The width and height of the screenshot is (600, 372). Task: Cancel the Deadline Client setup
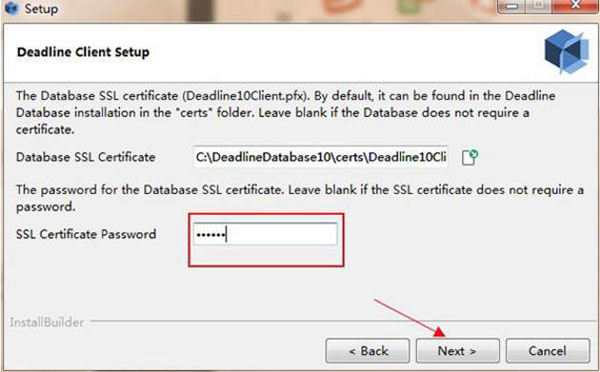click(x=548, y=351)
